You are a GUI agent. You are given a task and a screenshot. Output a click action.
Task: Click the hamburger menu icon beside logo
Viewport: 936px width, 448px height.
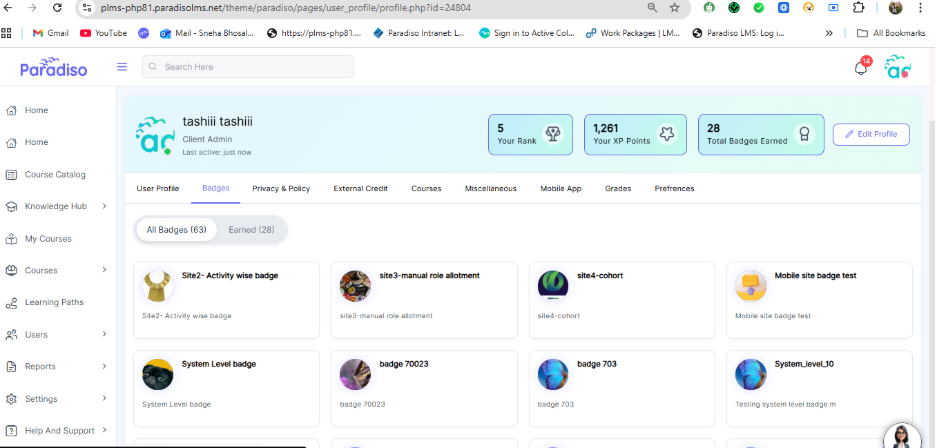tap(122, 67)
